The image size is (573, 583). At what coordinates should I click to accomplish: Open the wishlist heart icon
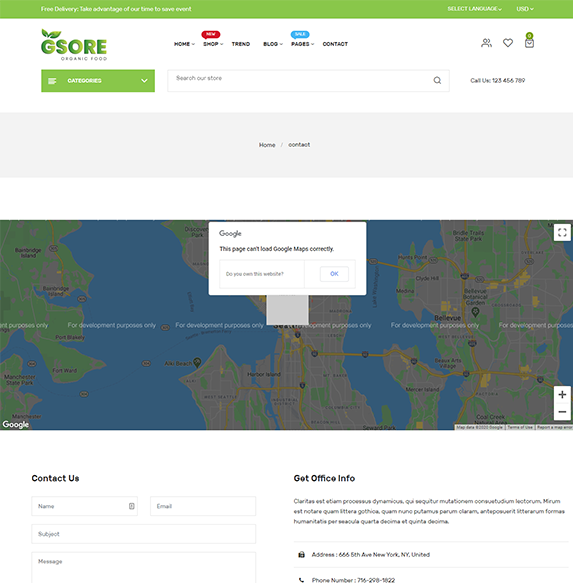pos(508,43)
